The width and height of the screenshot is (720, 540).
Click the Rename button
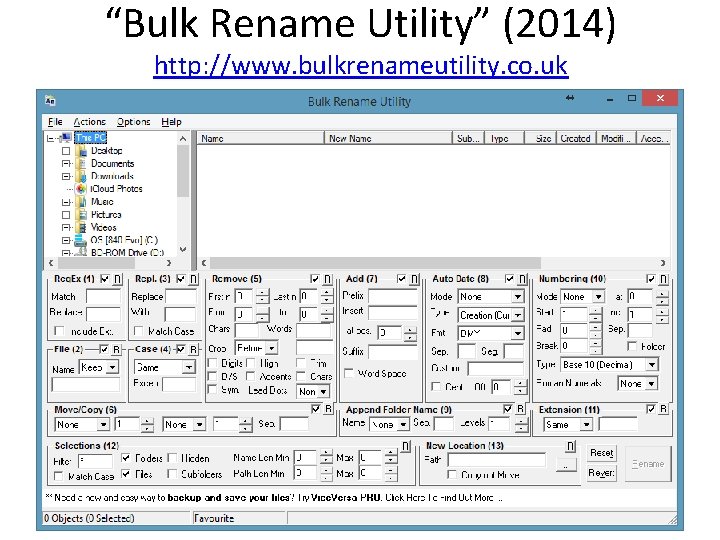pyautogui.click(x=648, y=463)
